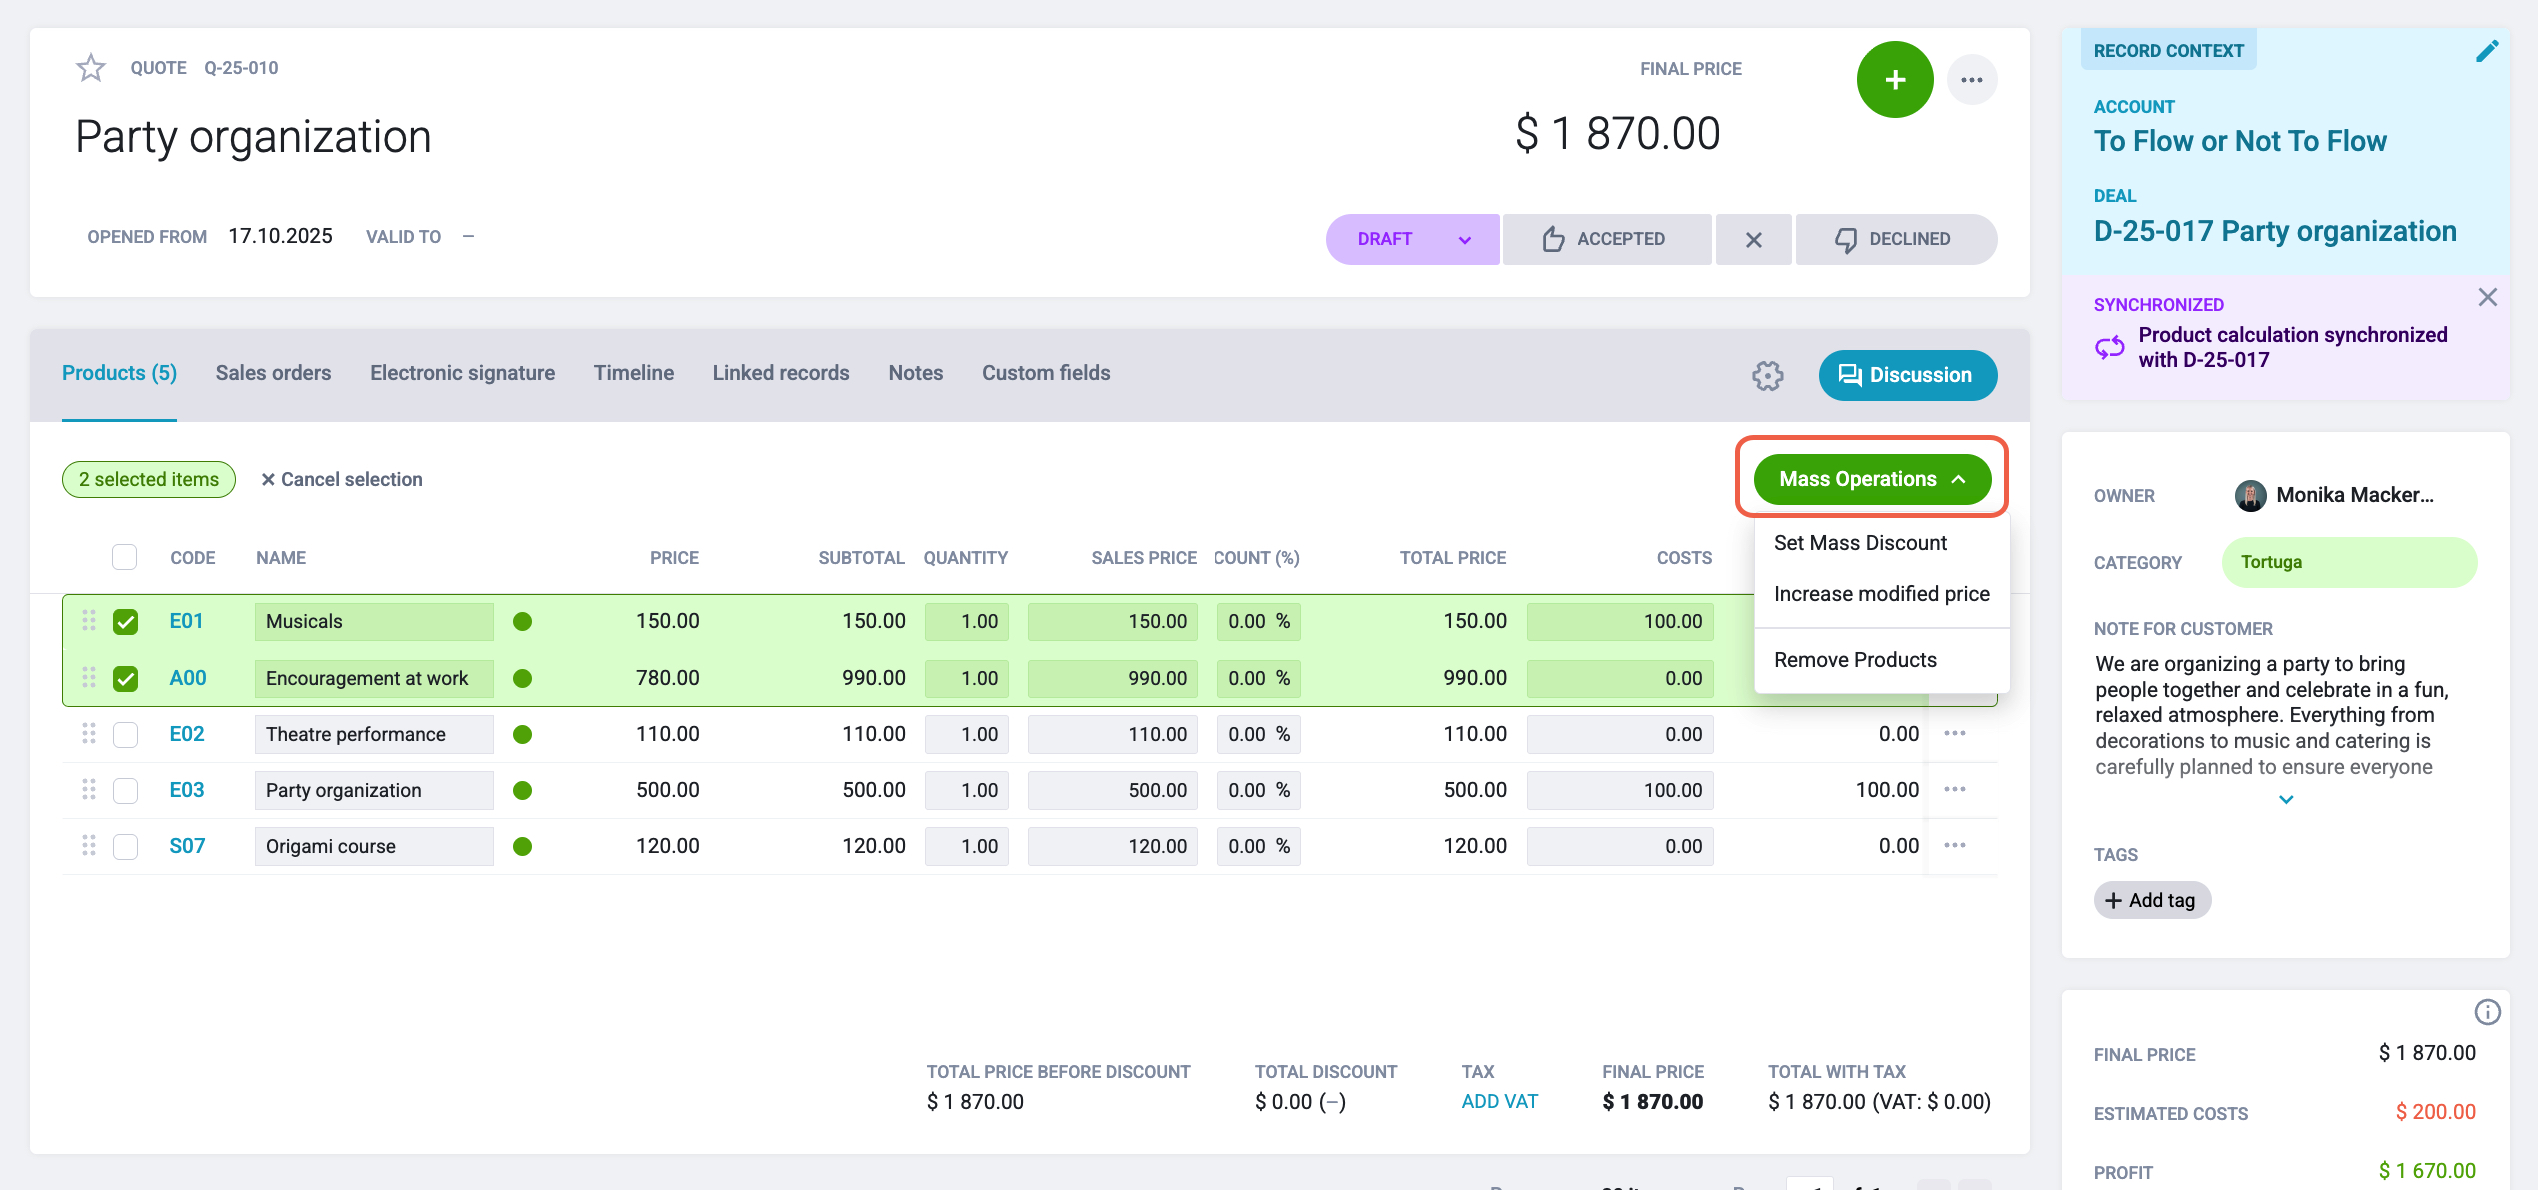Open the Discussion panel
This screenshot has height=1190, width=2538.
pyautogui.click(x=1907, y=375)
